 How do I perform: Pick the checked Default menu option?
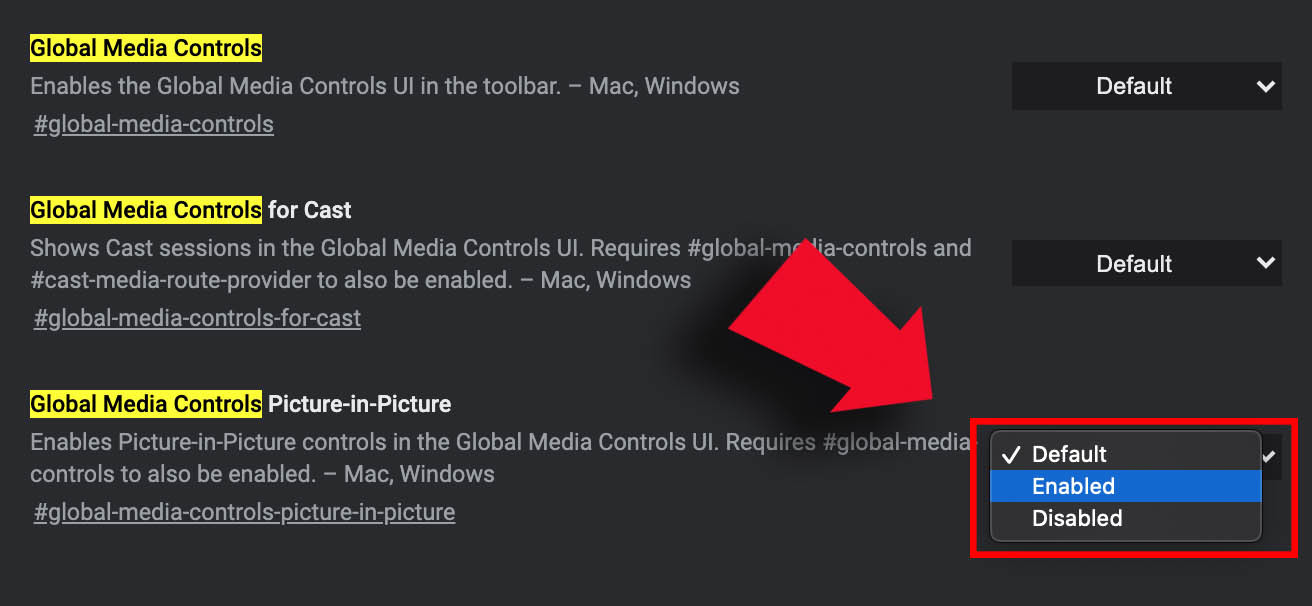1126,454
